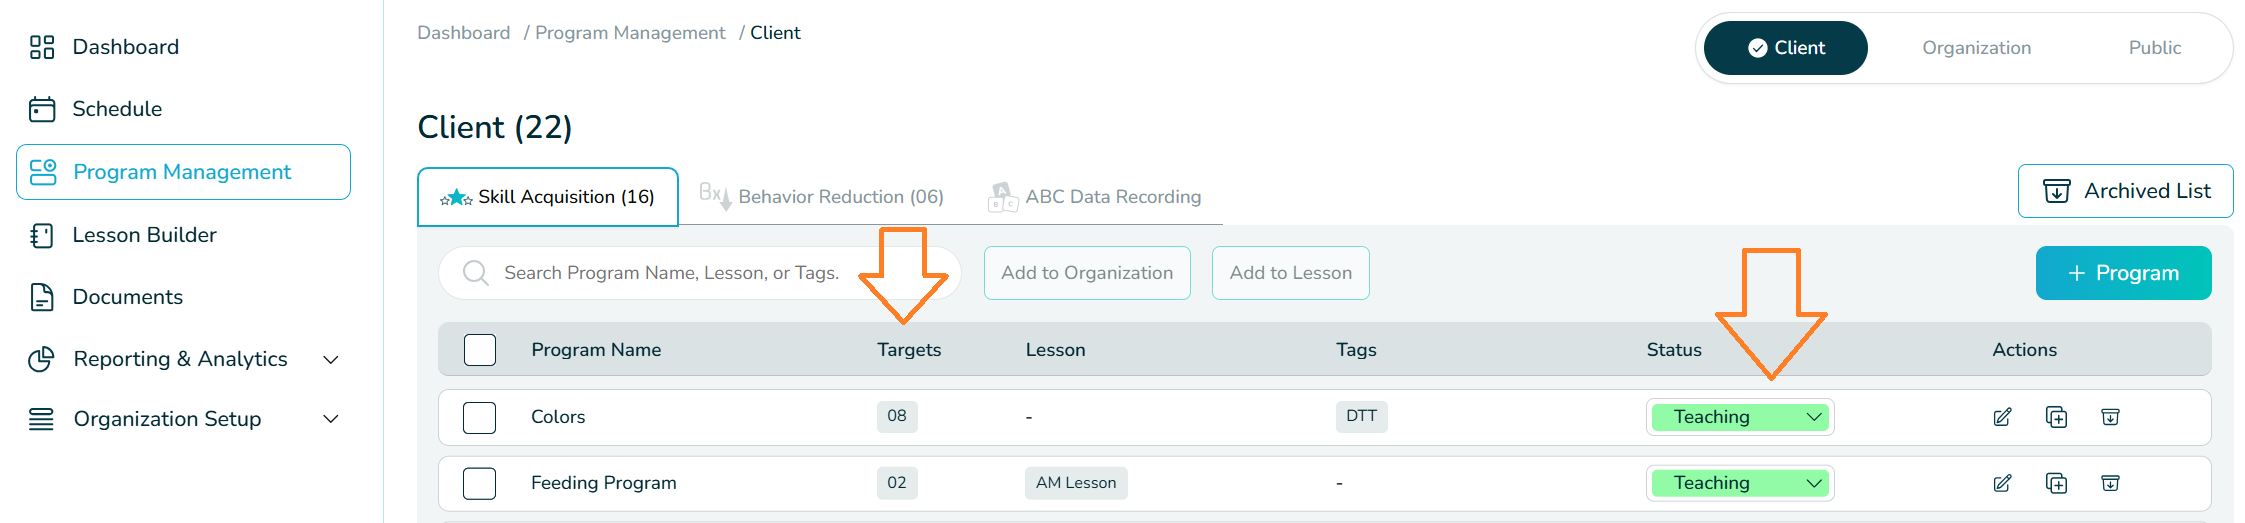This screenshot has height=523, width=2245.
Task: Archive the Colors program via archive icon
Action: pyautogui.click(x=2110, y=417)
